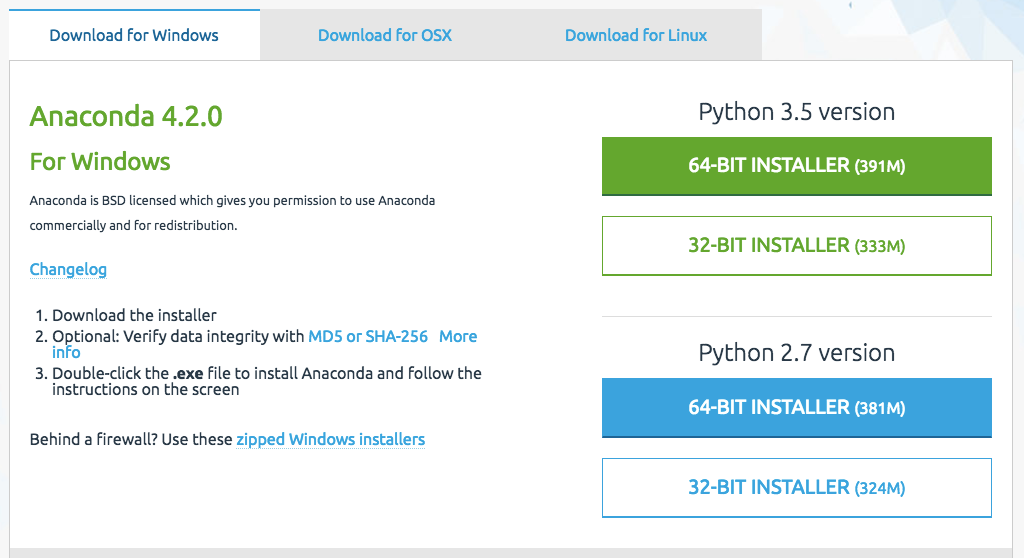This screenshot has height=558, width=1024.
Task: Switch to the Download for Windows tab
Action: click(x=134, y=35)
